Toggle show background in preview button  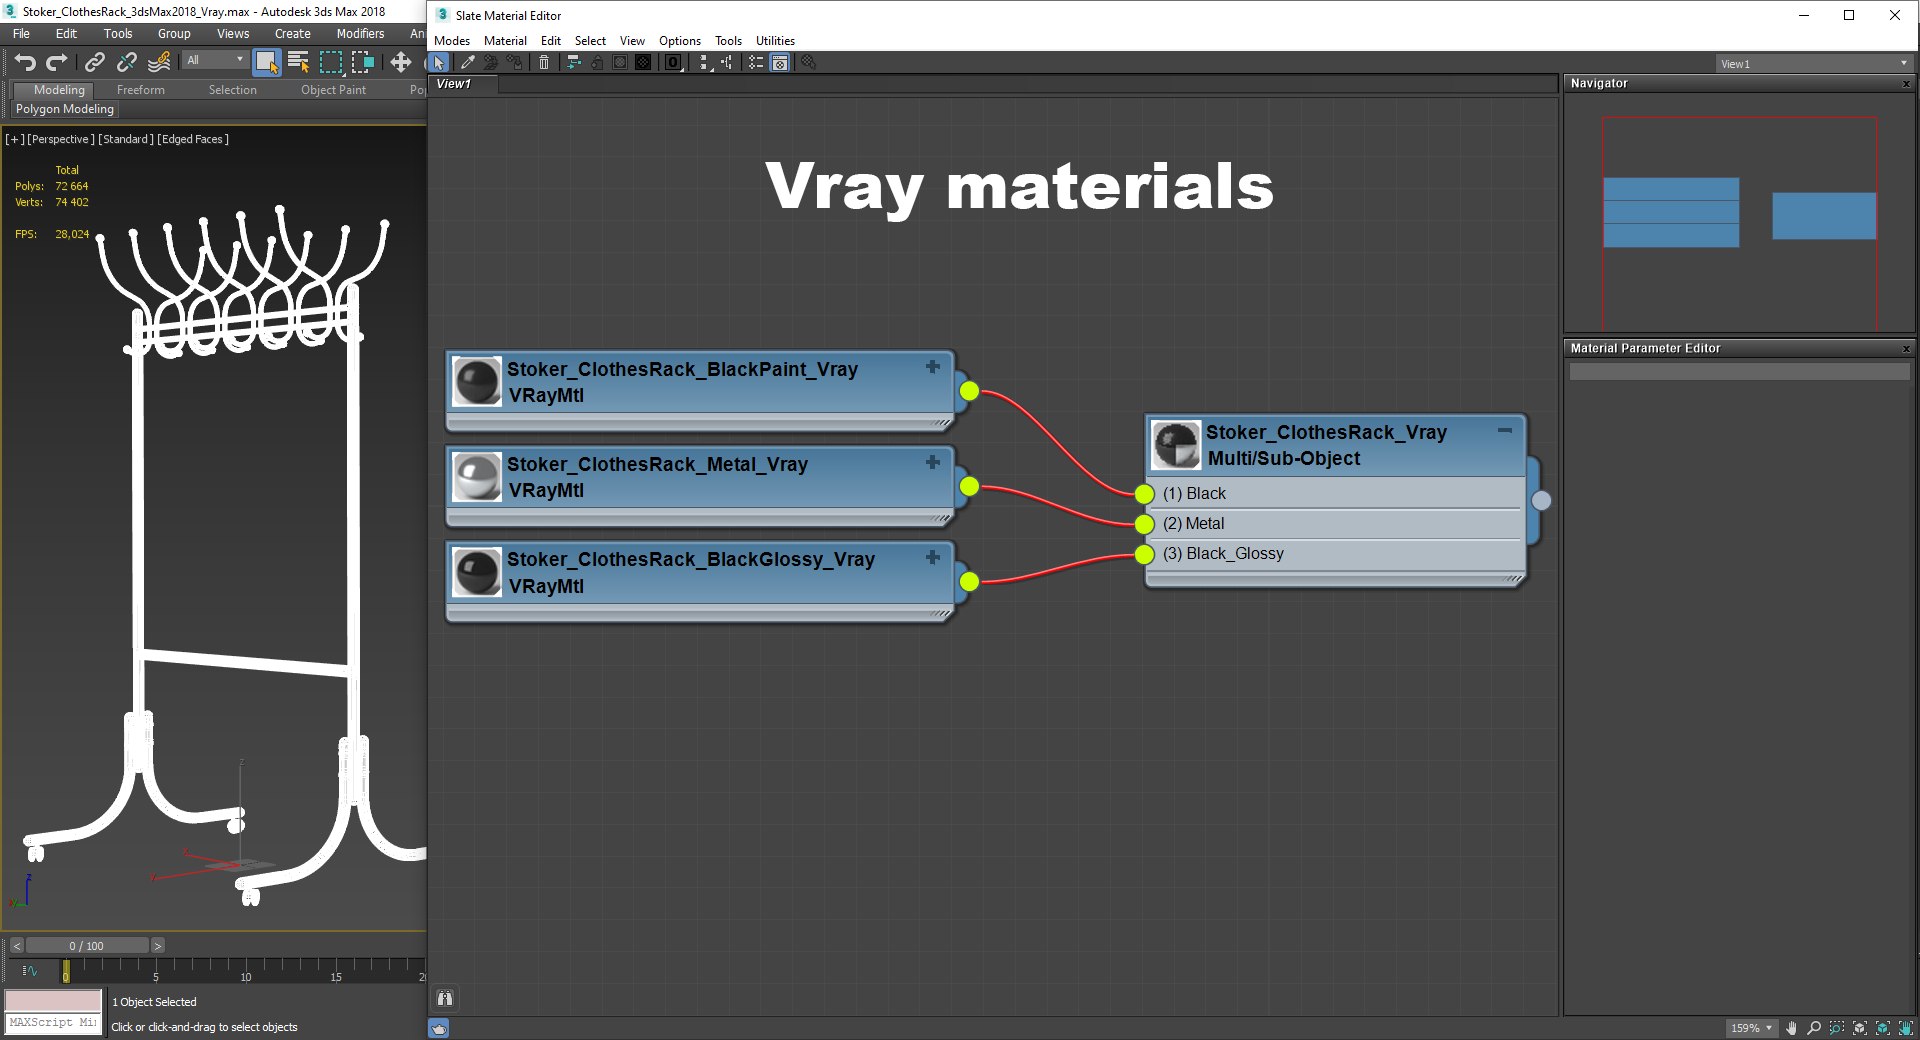(x=643, y=62)
